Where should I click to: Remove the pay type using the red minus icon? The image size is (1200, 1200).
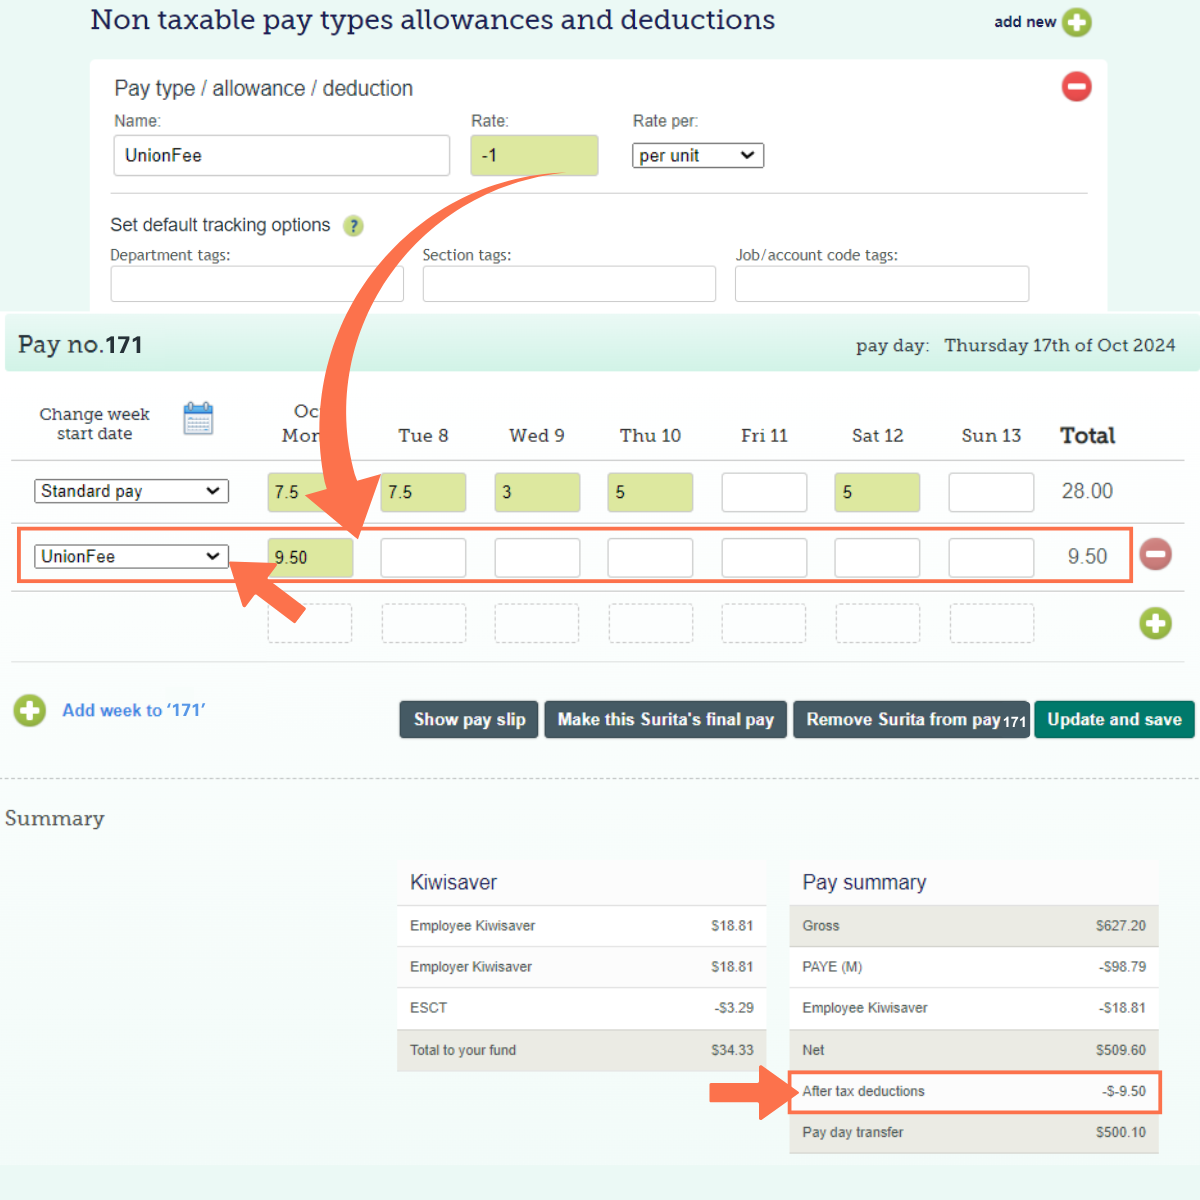(x=1076, y=87)
